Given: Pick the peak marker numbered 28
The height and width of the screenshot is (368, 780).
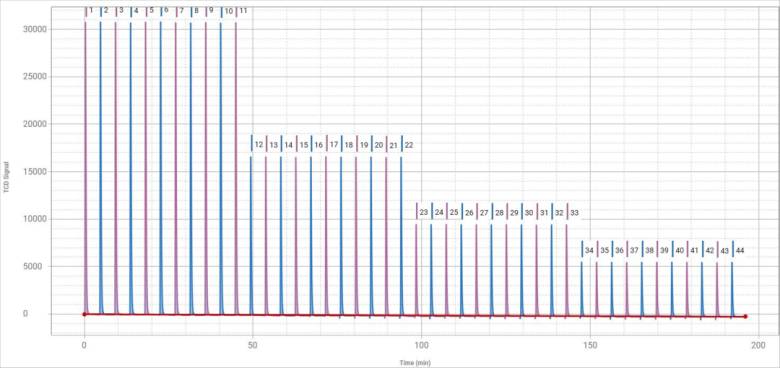Looking at the screenshot, I should [498, 212].
